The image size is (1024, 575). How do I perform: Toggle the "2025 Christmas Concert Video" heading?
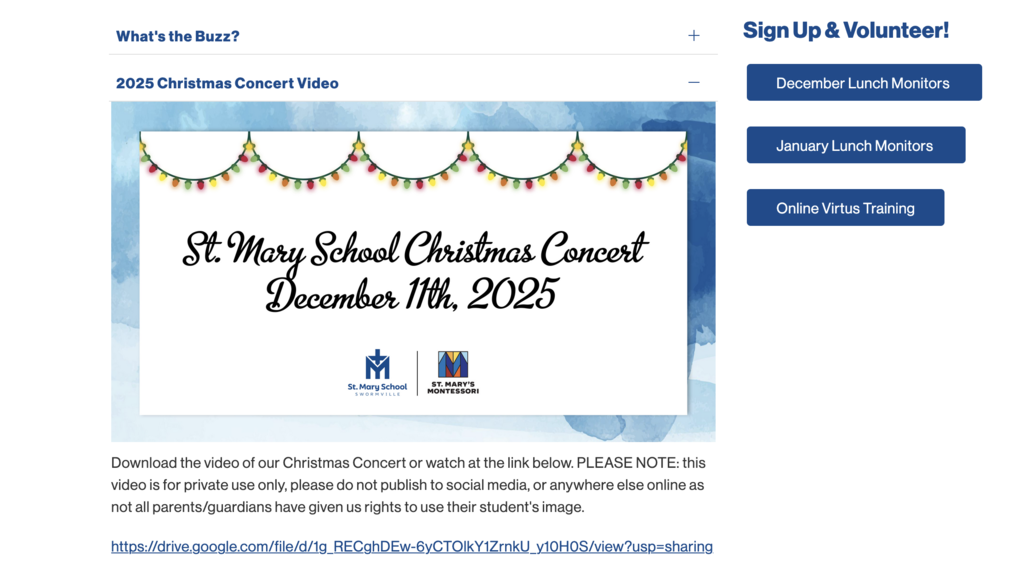pyautogui.click(x=227, y=83)
